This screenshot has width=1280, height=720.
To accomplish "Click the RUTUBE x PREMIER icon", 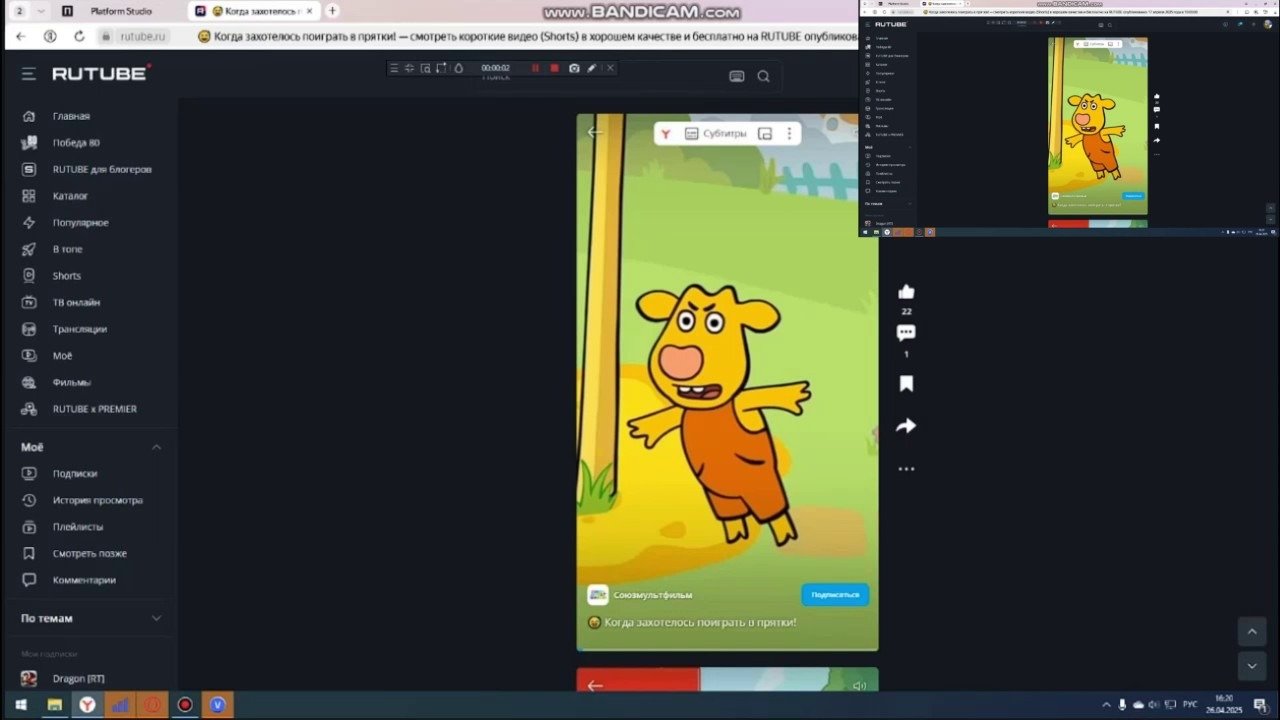I will [29, 409].
